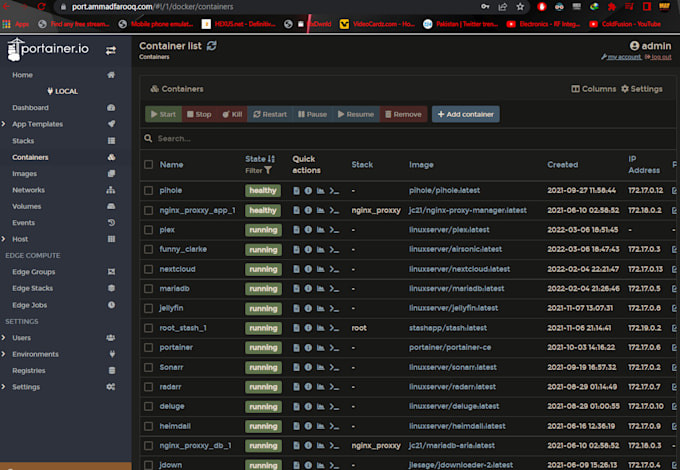Tick the checkbox for pihole container

click(148, 190)
